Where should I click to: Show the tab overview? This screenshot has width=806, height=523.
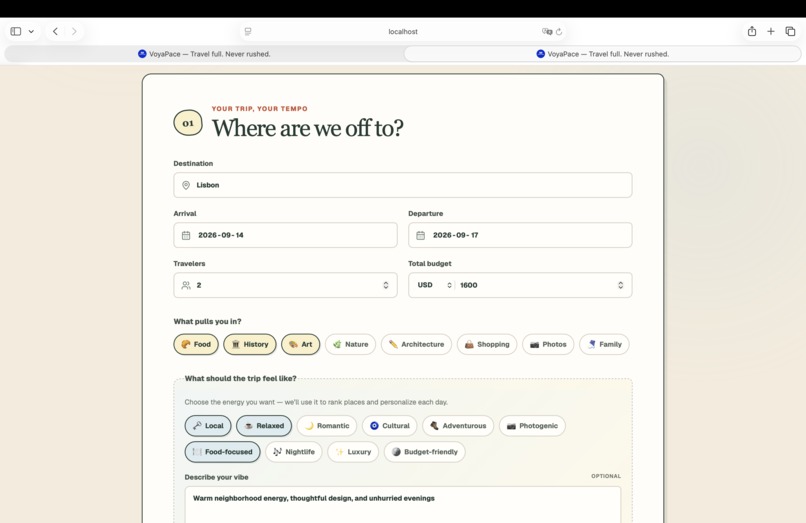[x=790, y=31]
